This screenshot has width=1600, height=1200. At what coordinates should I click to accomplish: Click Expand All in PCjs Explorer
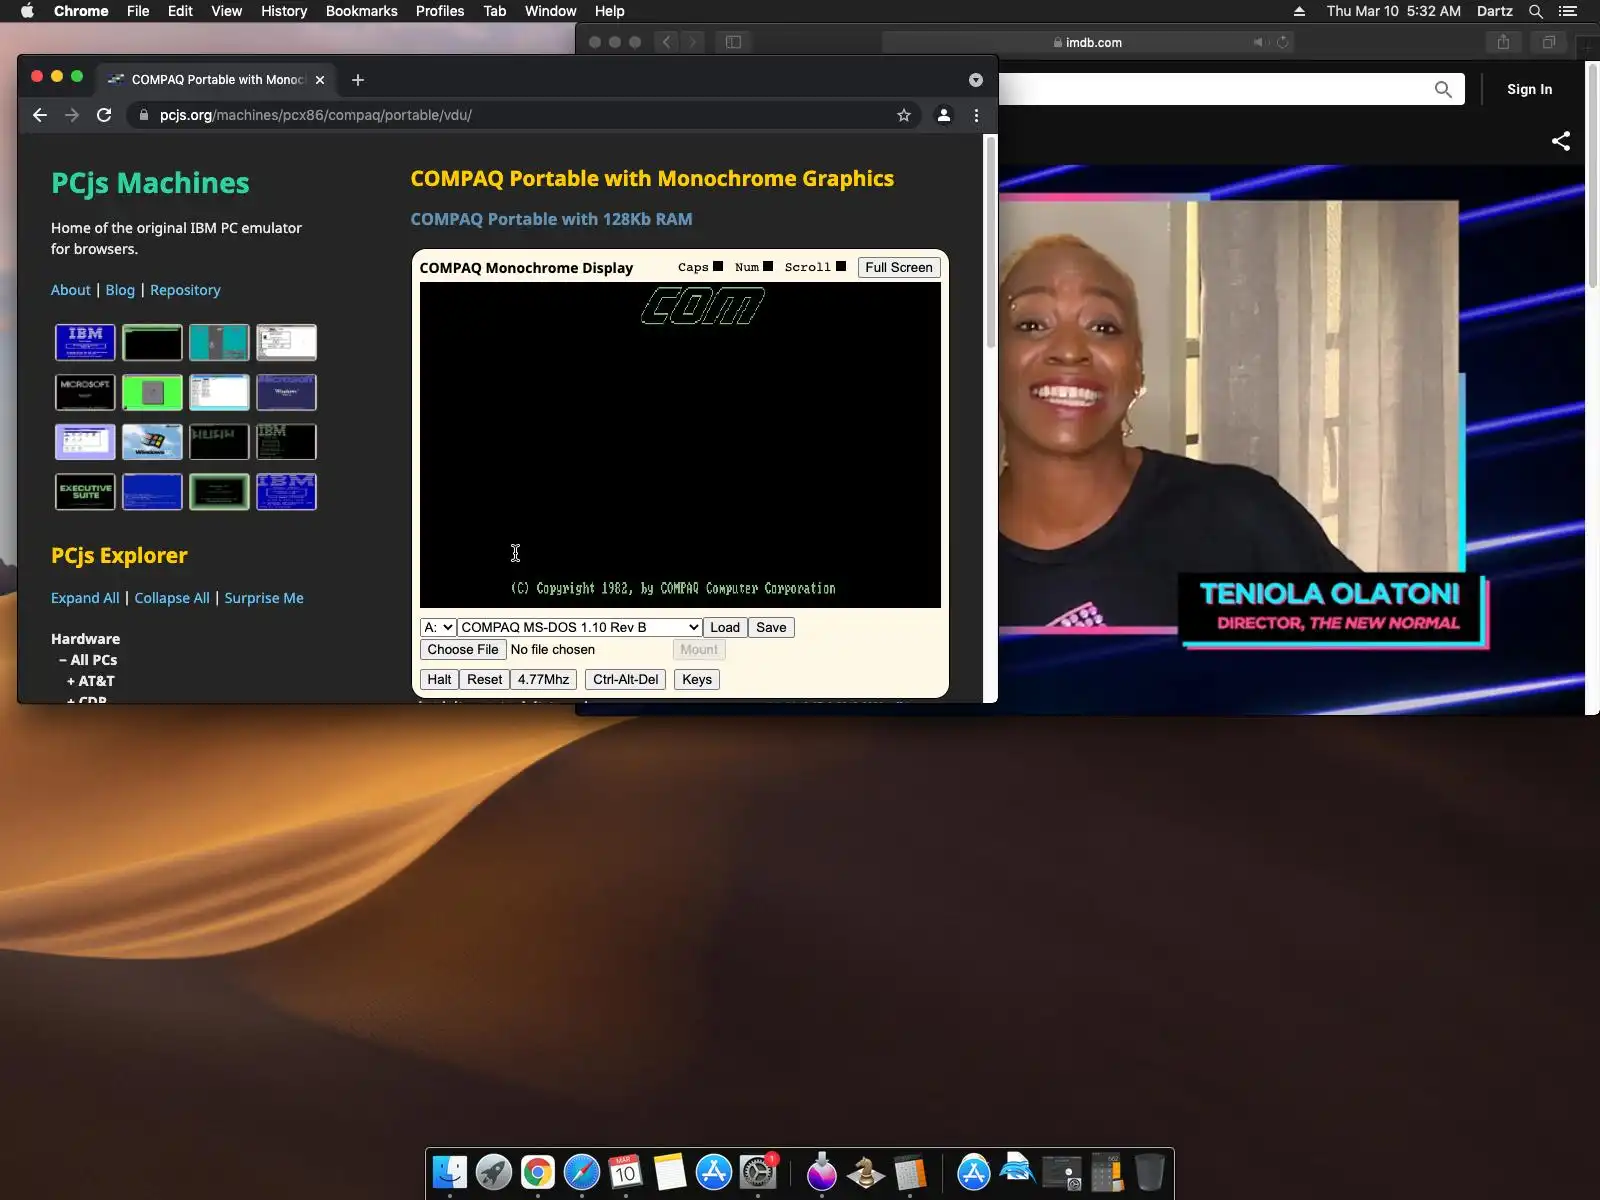click(x=85, y=598)
